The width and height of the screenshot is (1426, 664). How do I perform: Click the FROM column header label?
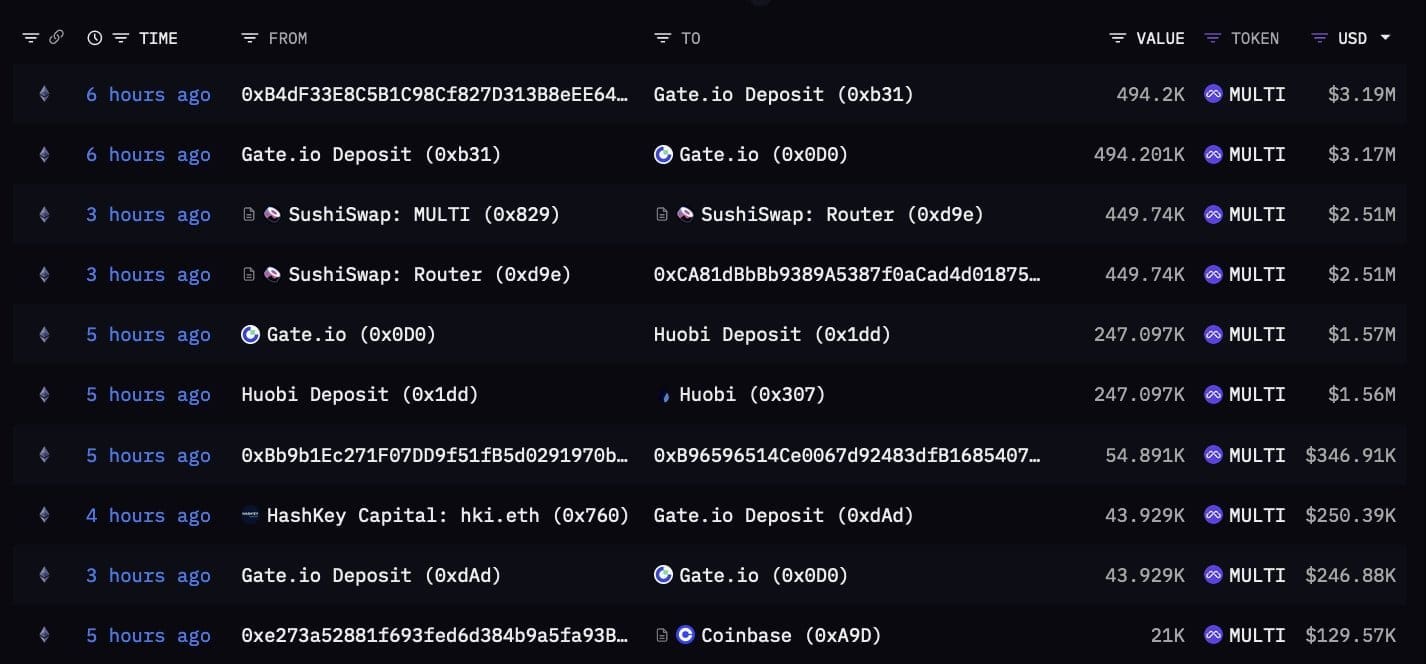[288, 38]
